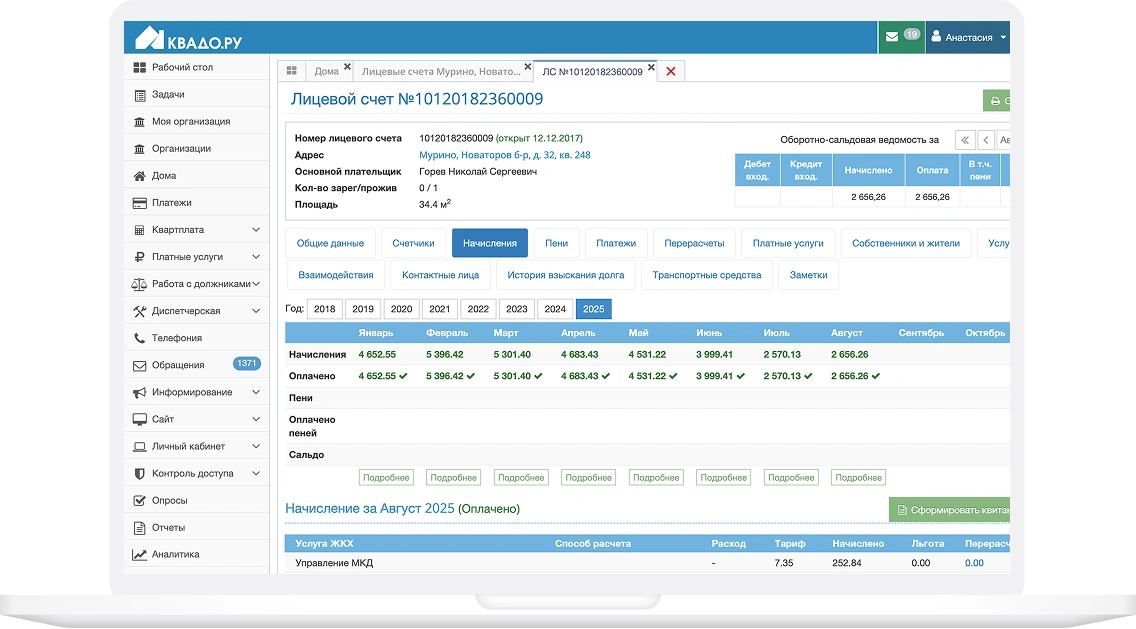Open the Анастасия user dropdown
This screenshot has width=1136, height=629.
[x=967, y=37]
